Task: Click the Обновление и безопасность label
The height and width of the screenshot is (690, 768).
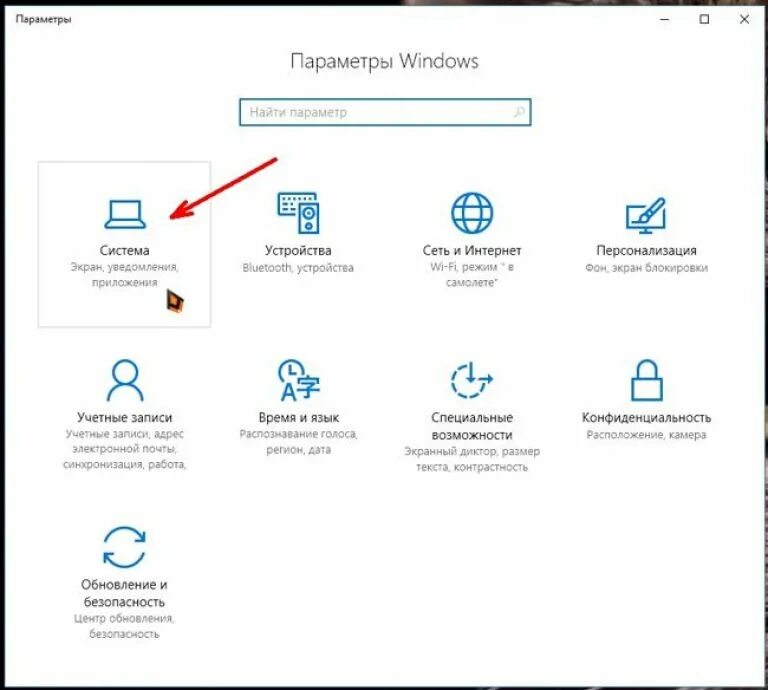Action: click(x=124, y=593)
